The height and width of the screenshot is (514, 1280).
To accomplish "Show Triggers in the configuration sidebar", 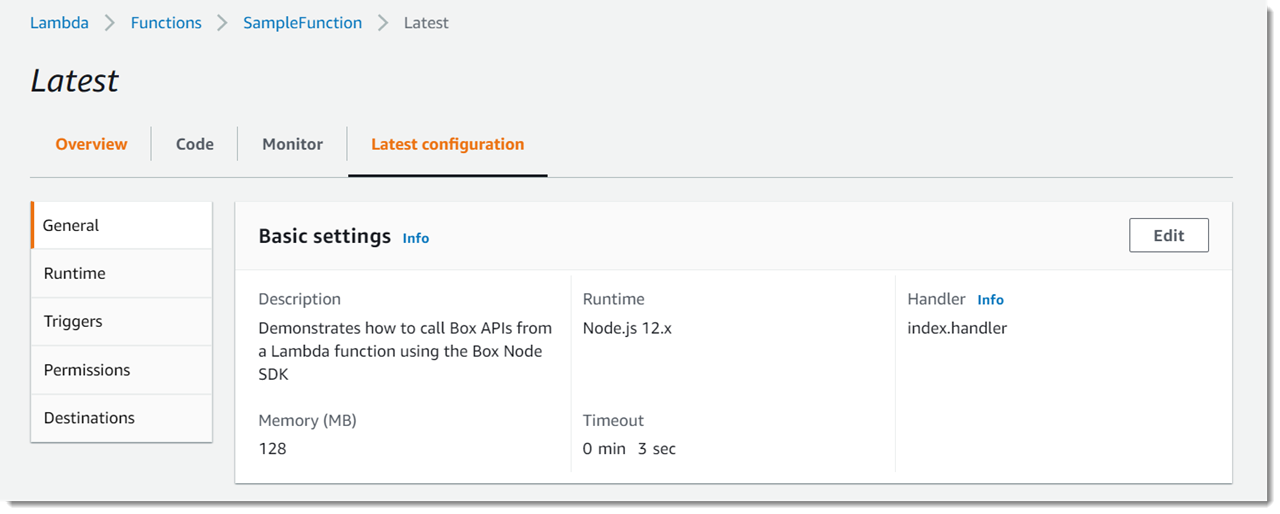I will tap(122, 321).
